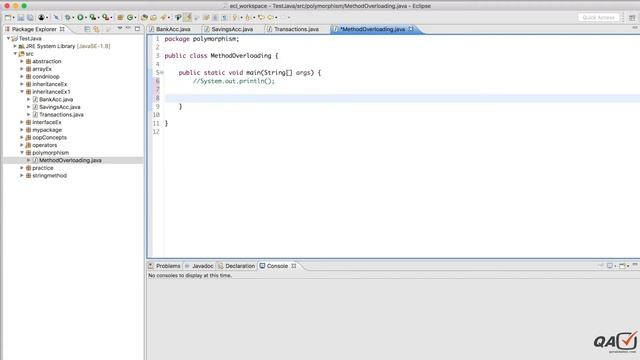Select MethodOverloading.java in Package Explorer
The height and width of the screenshot is (360, 640).
pyautogui.click(x=70, y=160)
